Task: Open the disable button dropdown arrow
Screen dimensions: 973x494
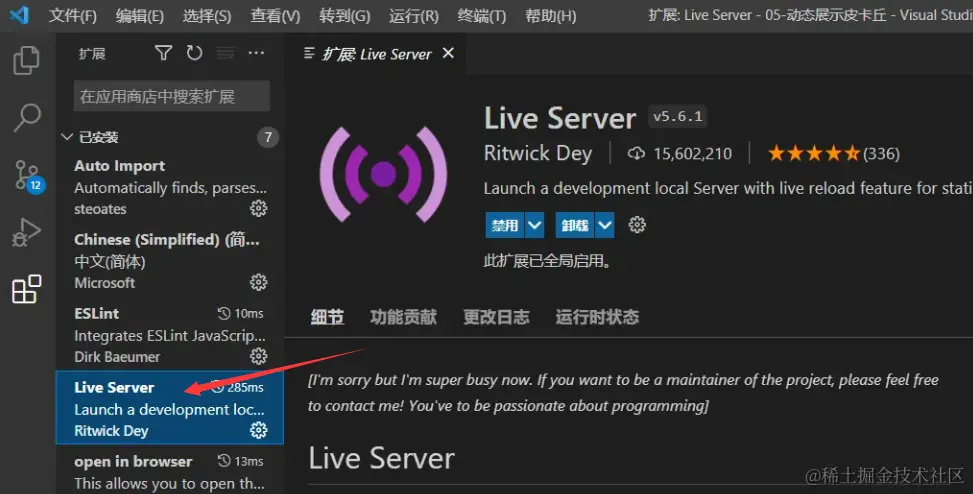Action: pyautogui.click(x=534, y=225)
